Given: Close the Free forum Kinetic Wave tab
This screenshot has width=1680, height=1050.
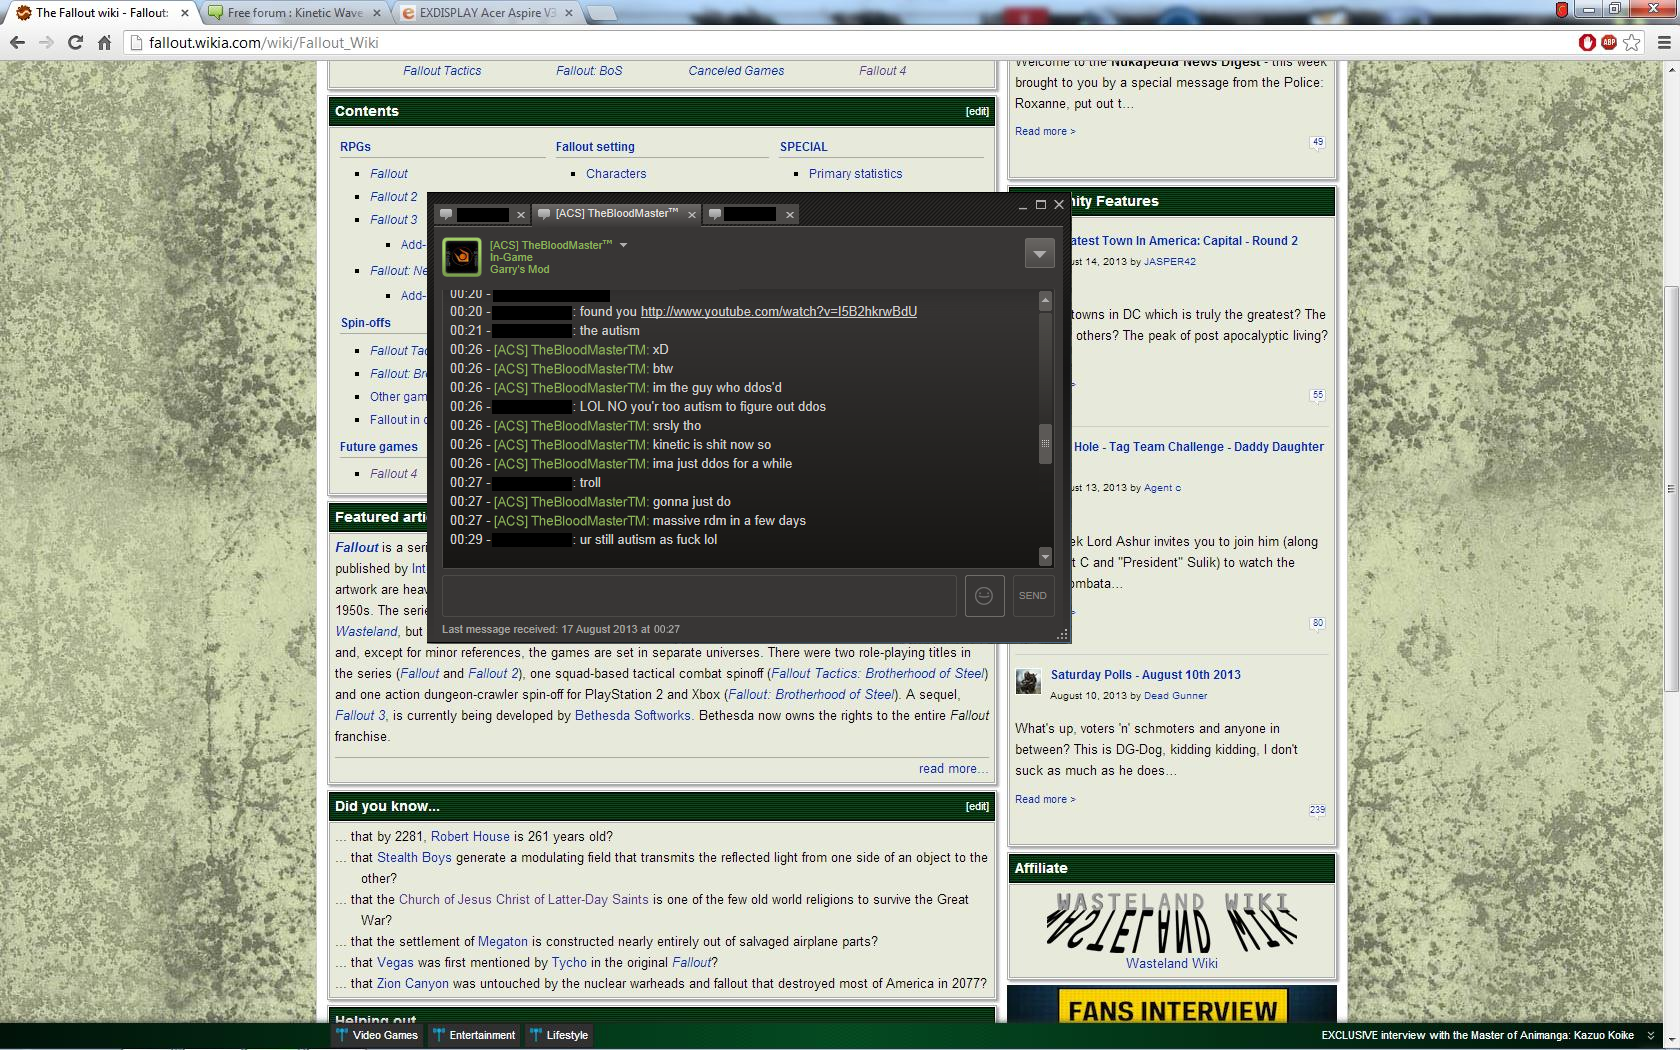Looking at the screenshot, I should [x=377, y=13].
